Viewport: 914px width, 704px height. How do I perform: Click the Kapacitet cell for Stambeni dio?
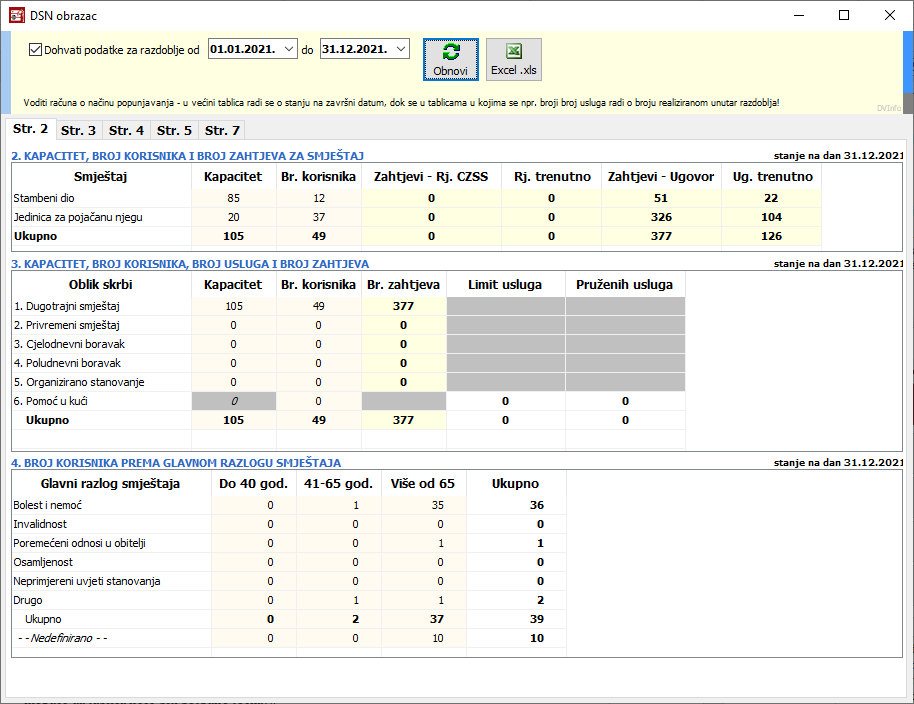click(x=233, y=198)
